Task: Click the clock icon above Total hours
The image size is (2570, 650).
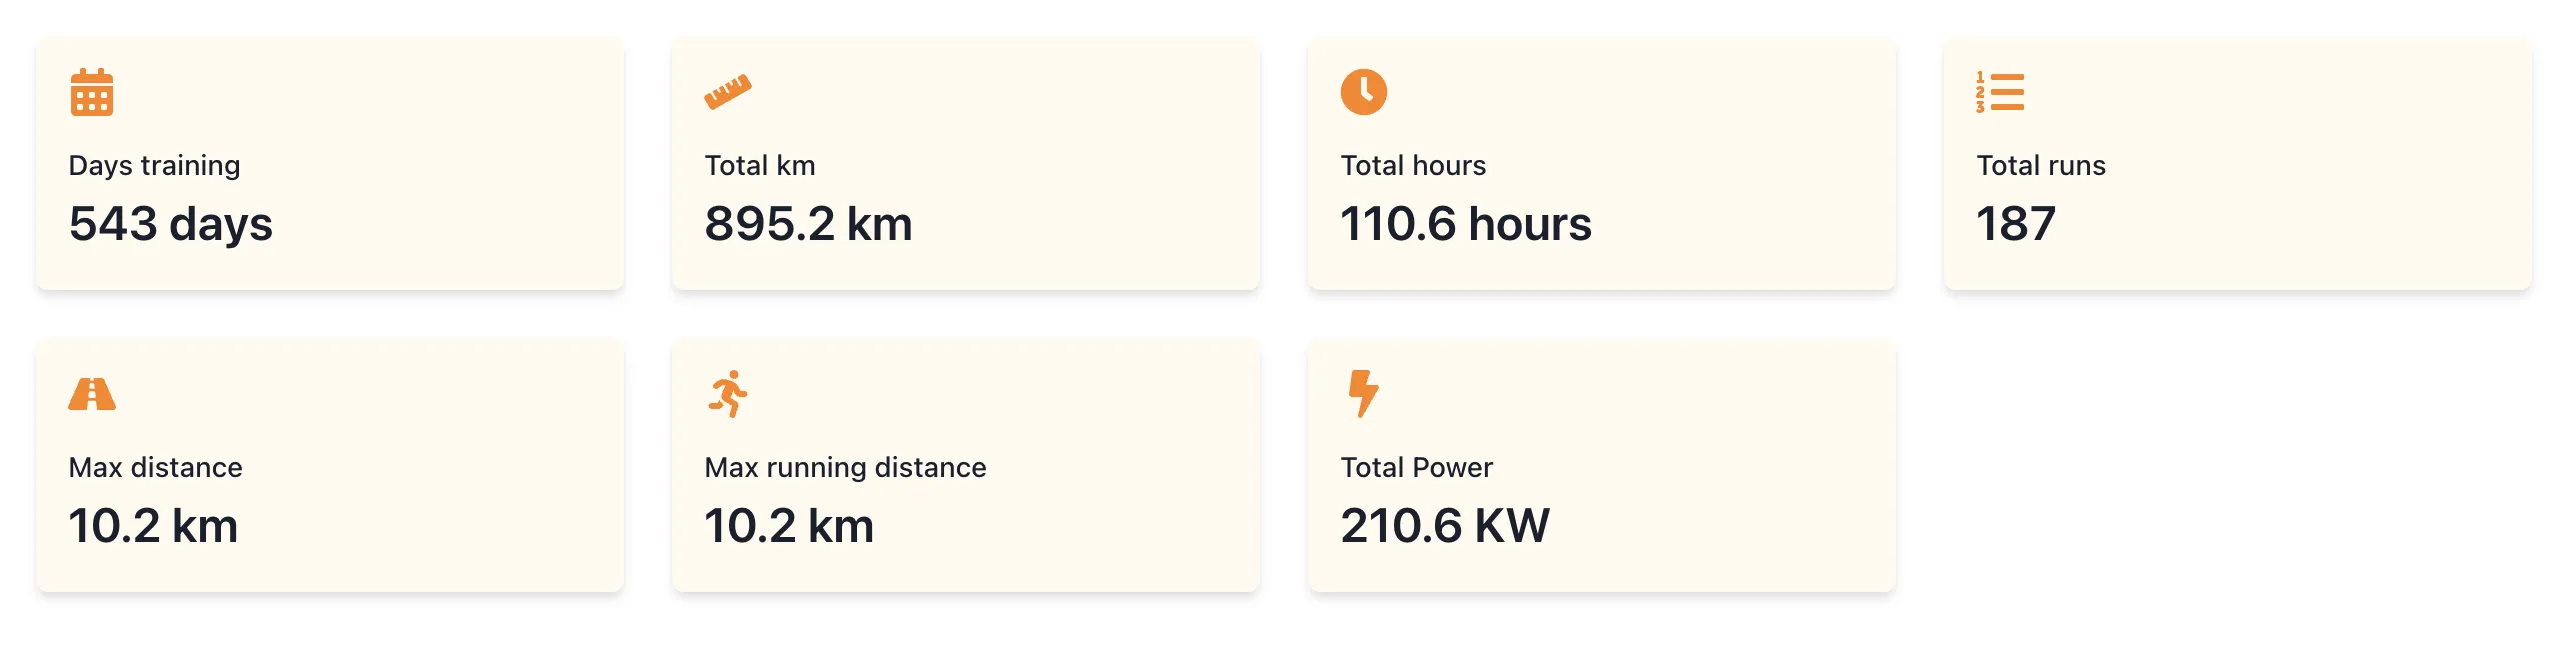Action: click(x=1363, y=92)
